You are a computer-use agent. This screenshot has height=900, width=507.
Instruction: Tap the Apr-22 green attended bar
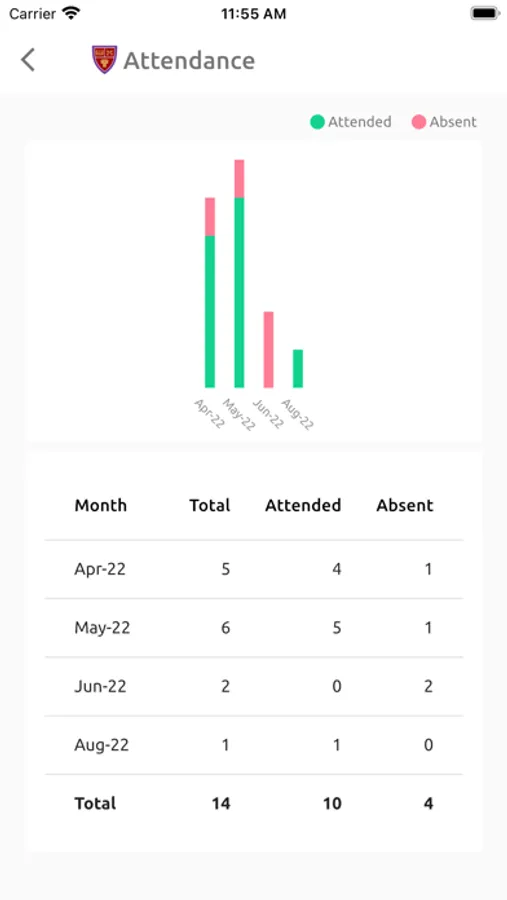coord(210,312)
